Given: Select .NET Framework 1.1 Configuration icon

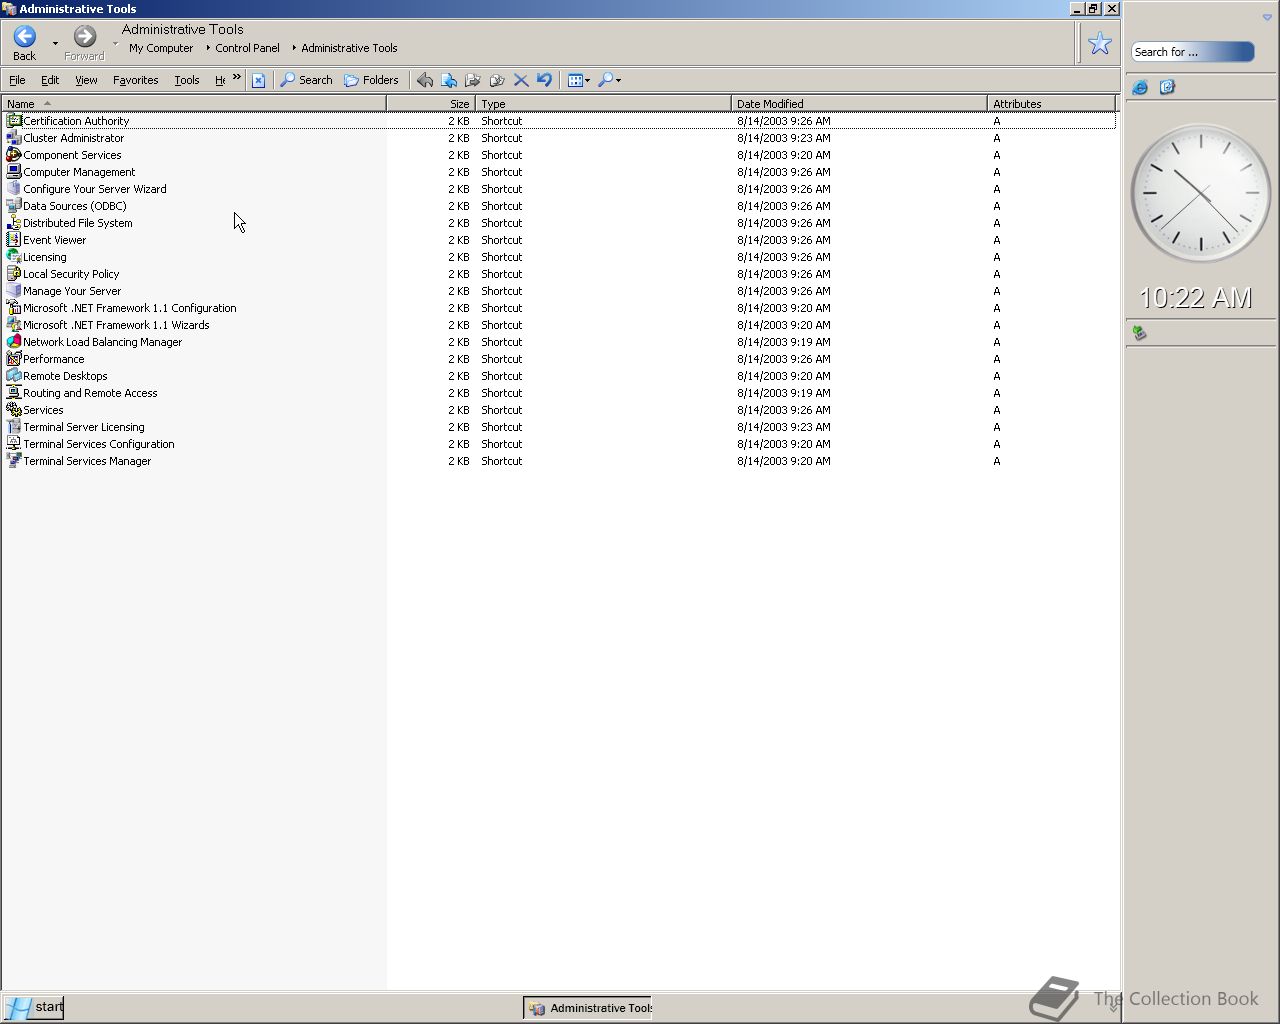Looking at the screenshot, I should (14, 308).
